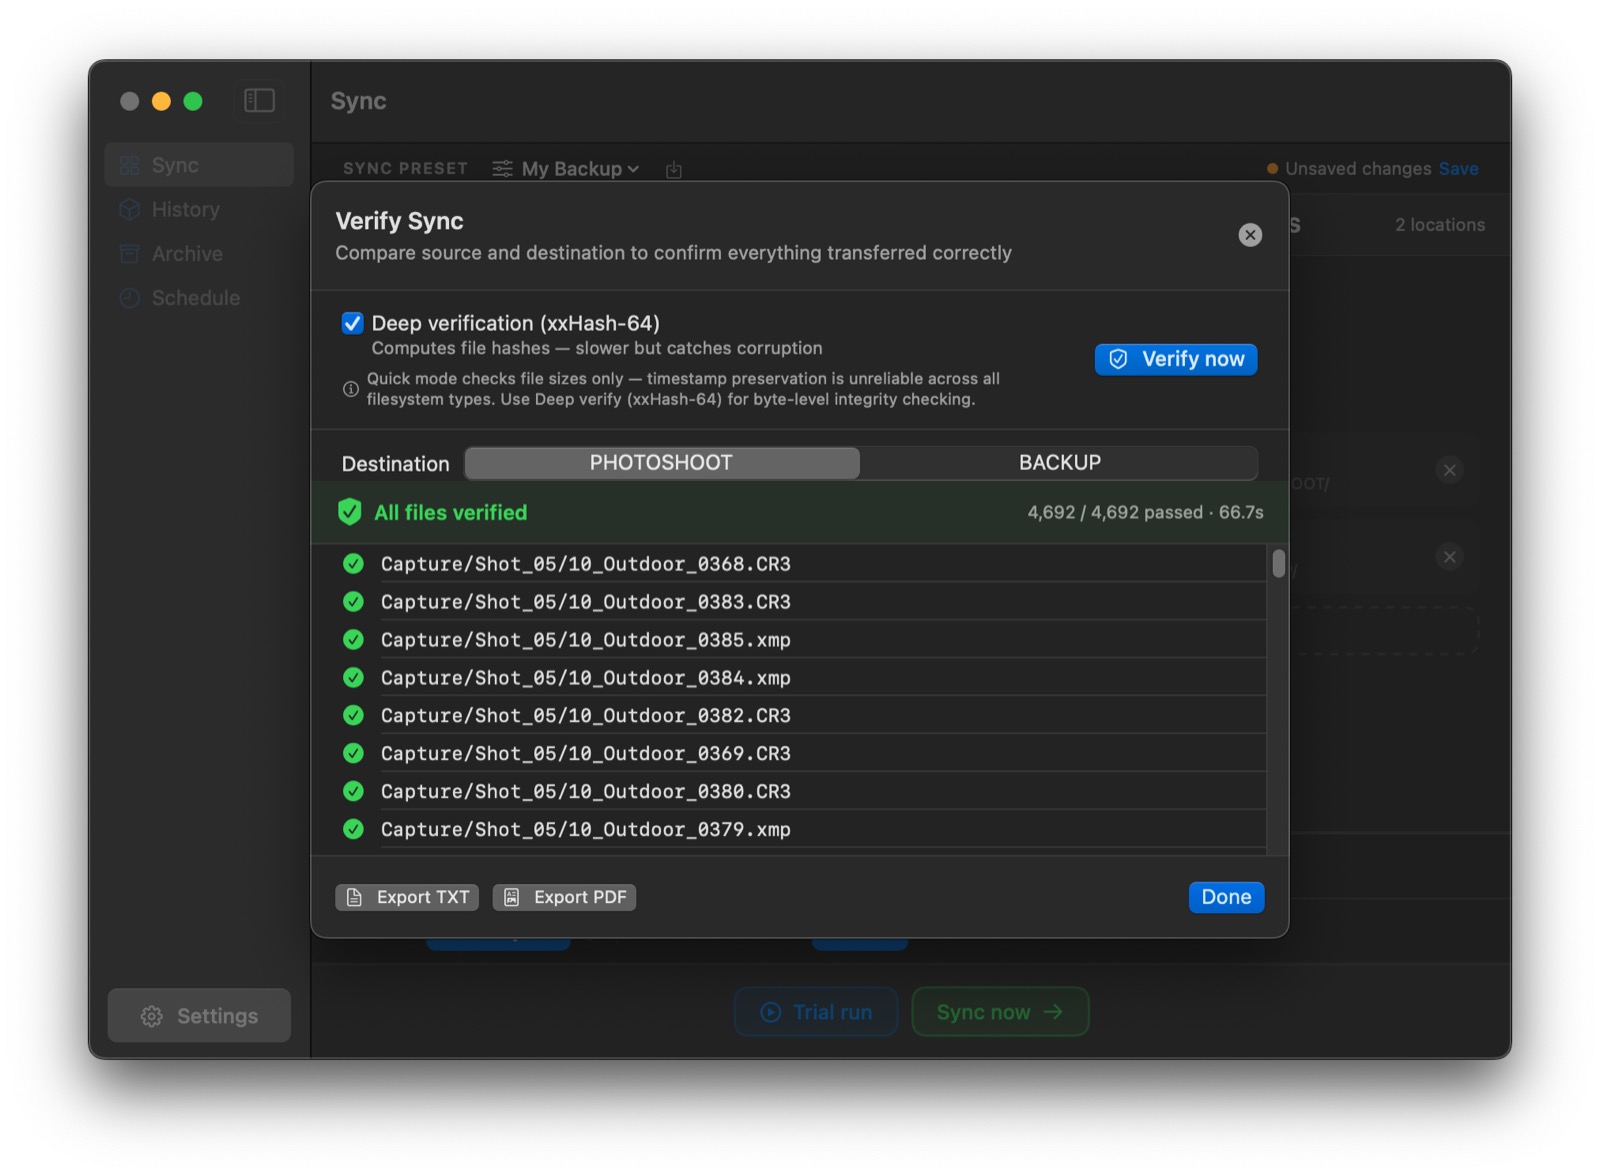Viewport: 1600px width, 1176px height.
Task: Select file 10_Outdoor_0382.CR3 row
Action: [x=789, y=716]
